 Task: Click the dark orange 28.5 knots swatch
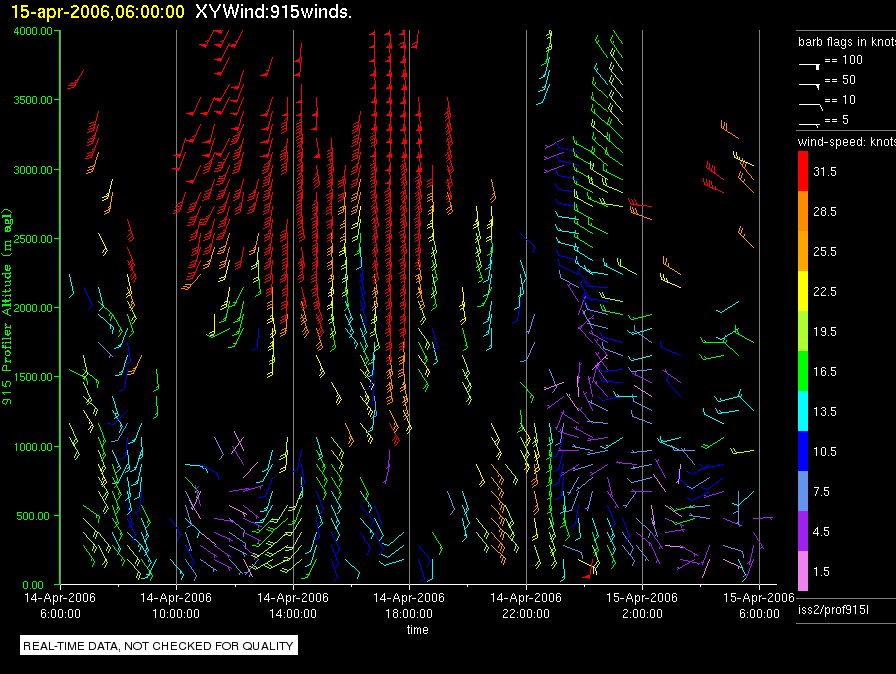(803, 211)
